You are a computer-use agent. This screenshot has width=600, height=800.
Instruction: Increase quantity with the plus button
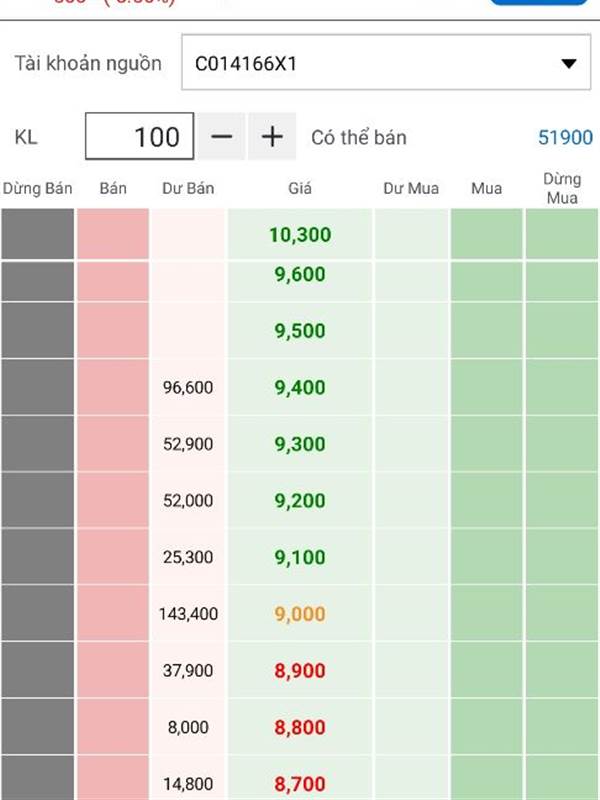click(272, 136)
